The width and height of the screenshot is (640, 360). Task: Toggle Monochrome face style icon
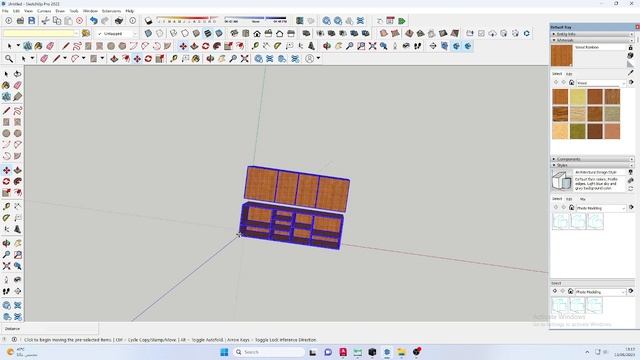[x=219, y=33]
